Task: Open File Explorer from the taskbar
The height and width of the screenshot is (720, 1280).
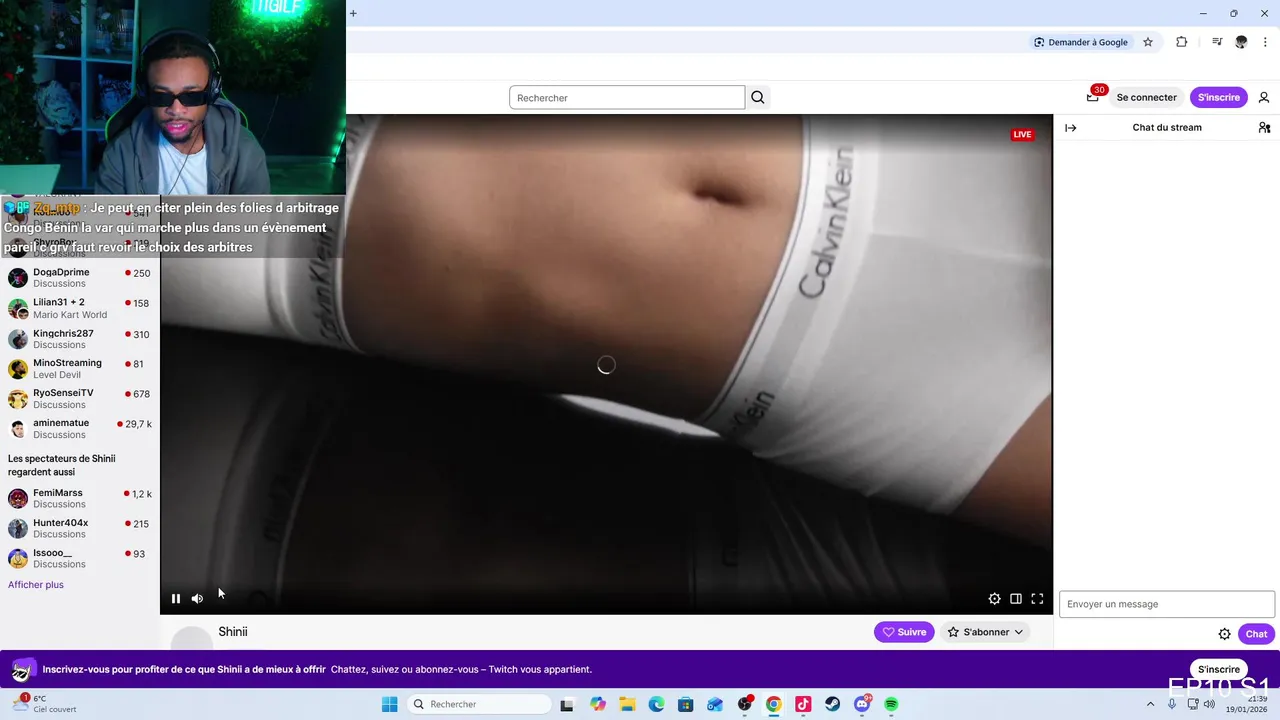Action: pos(627,704)
